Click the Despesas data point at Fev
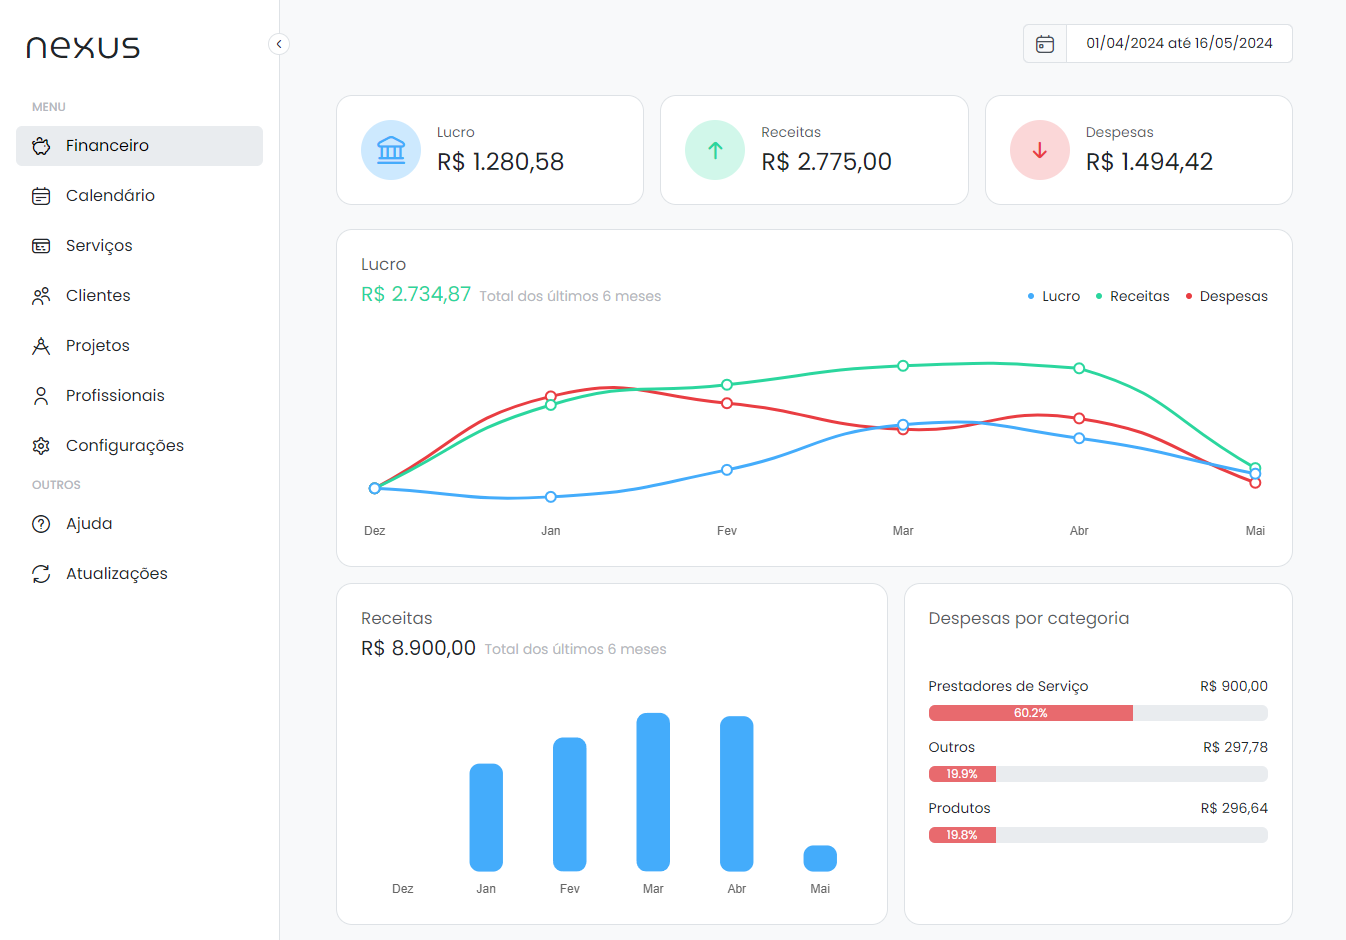This screenshot has height=940, width=1346. tap(727, 403)
